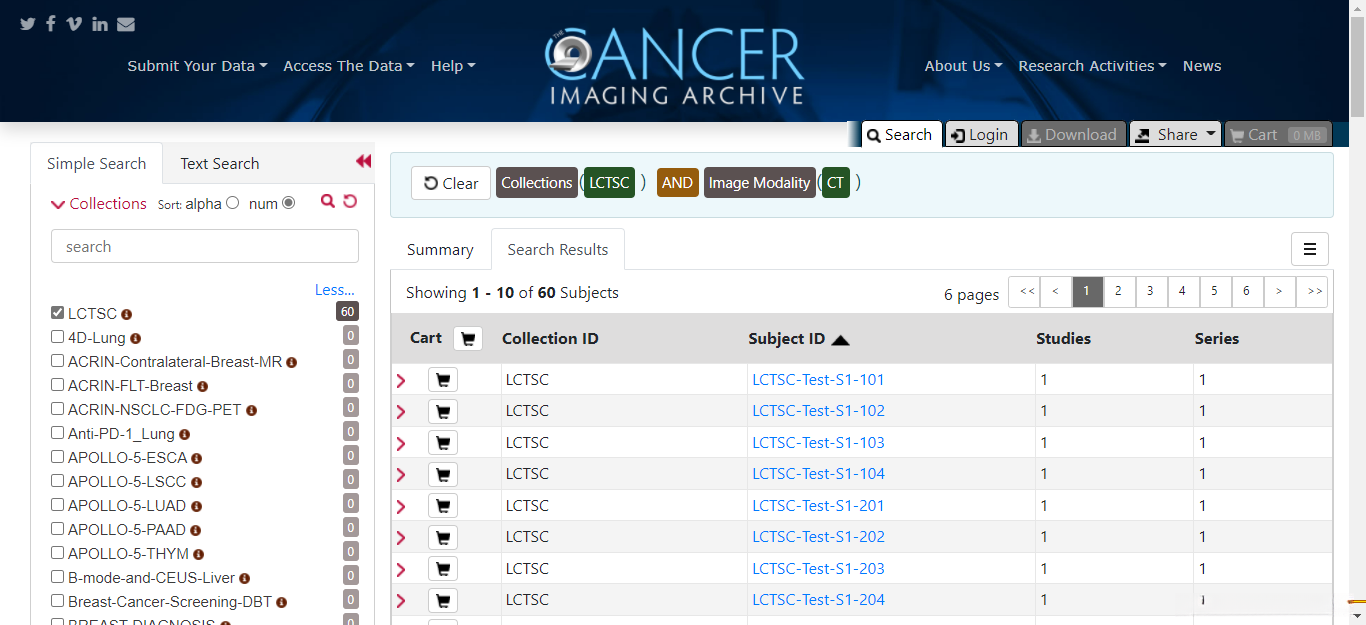Open the Share dropdown
The height and width of the screenshot is (625, 1366).
click(x=1176, y=134)
